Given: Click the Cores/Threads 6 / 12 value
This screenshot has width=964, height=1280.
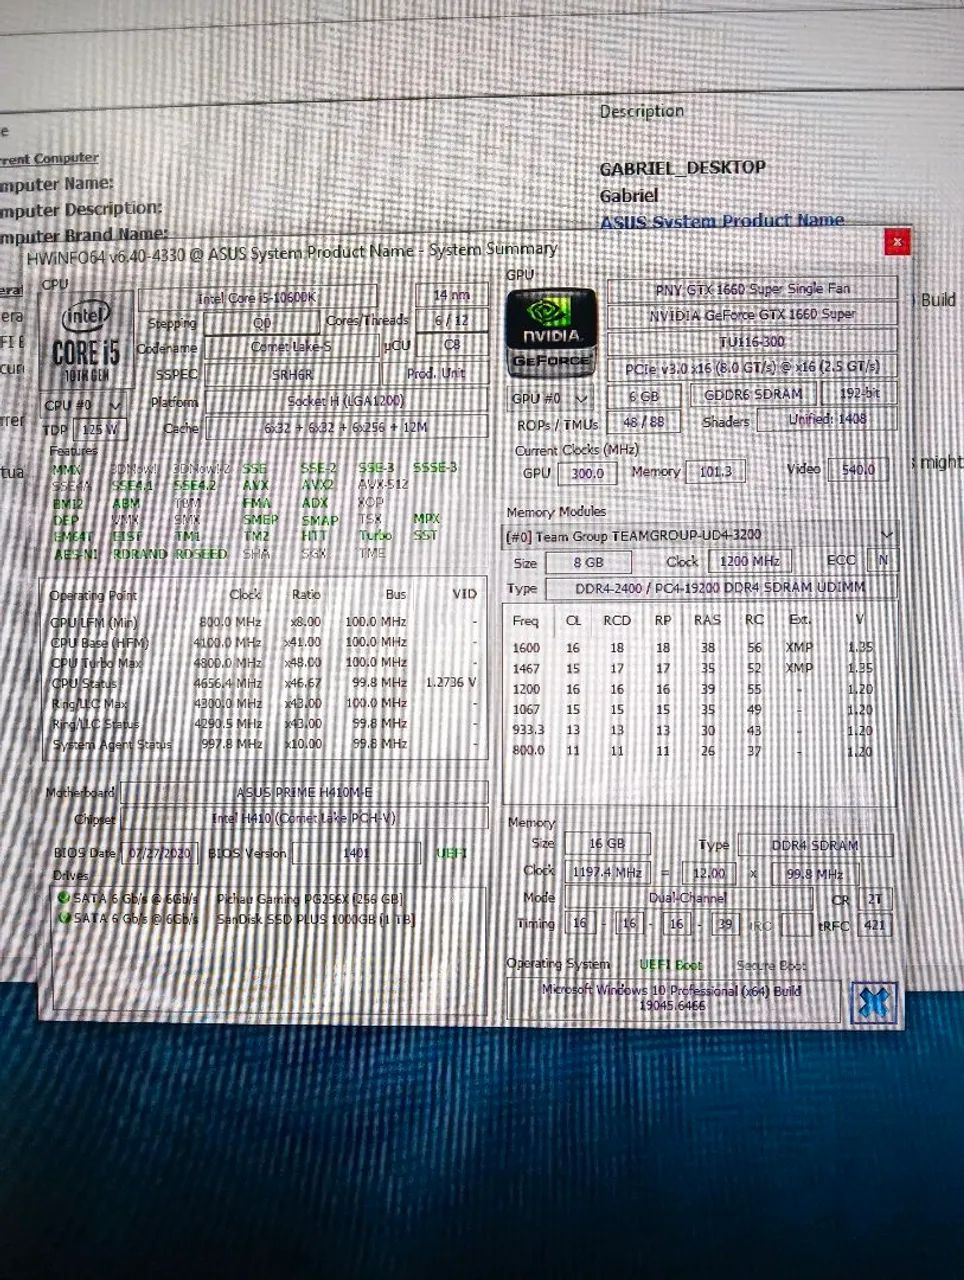Looking at the screenshot, I should click(451, 320).
